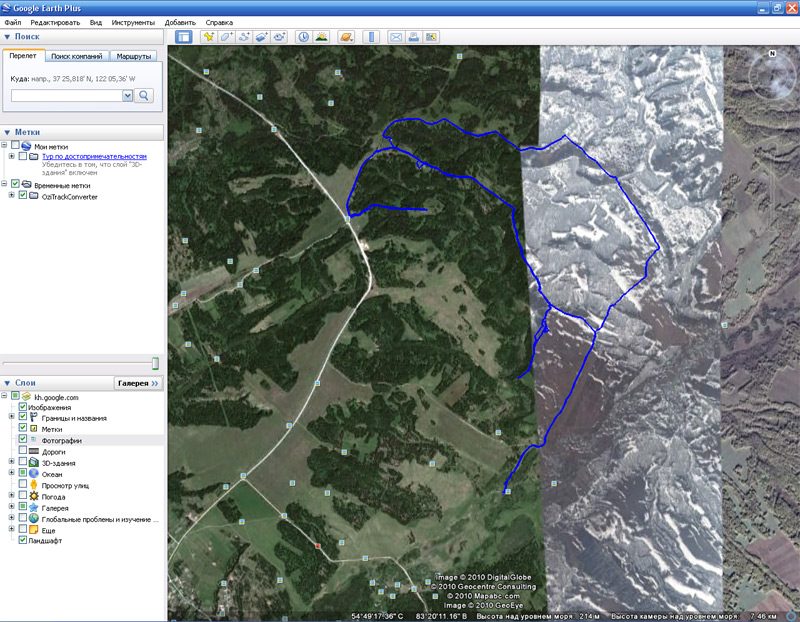The image size is (800, 622).
Task: Click the historical imagery clock icon
Action: click(303, 37)
